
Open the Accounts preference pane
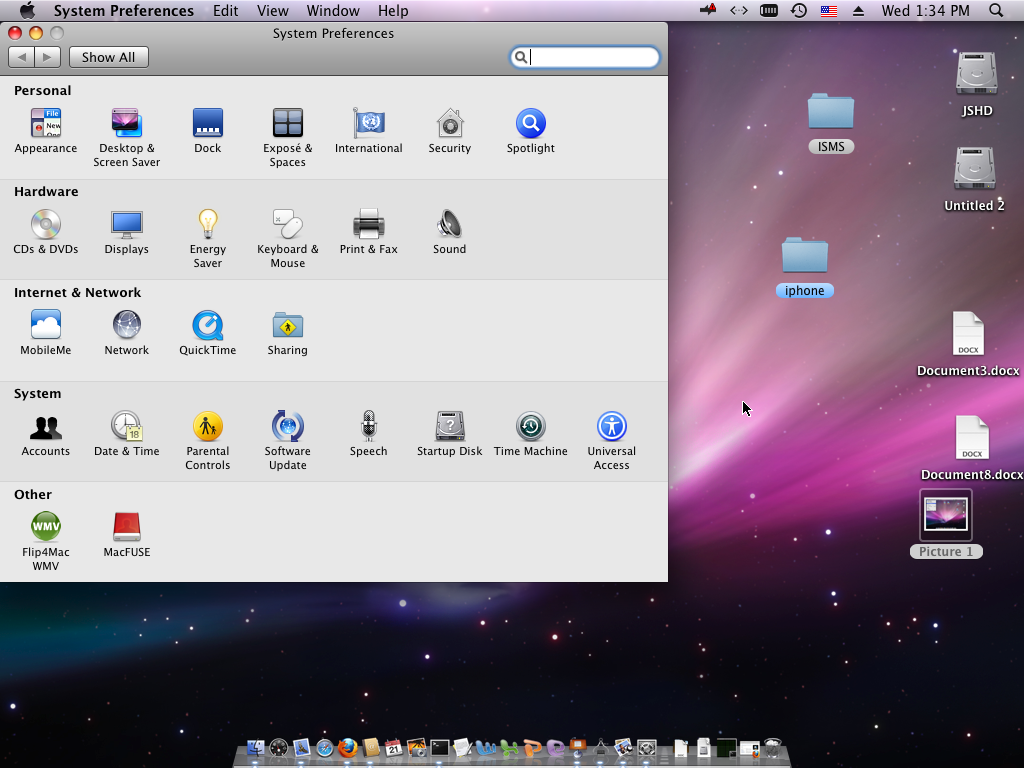[46, 434]
